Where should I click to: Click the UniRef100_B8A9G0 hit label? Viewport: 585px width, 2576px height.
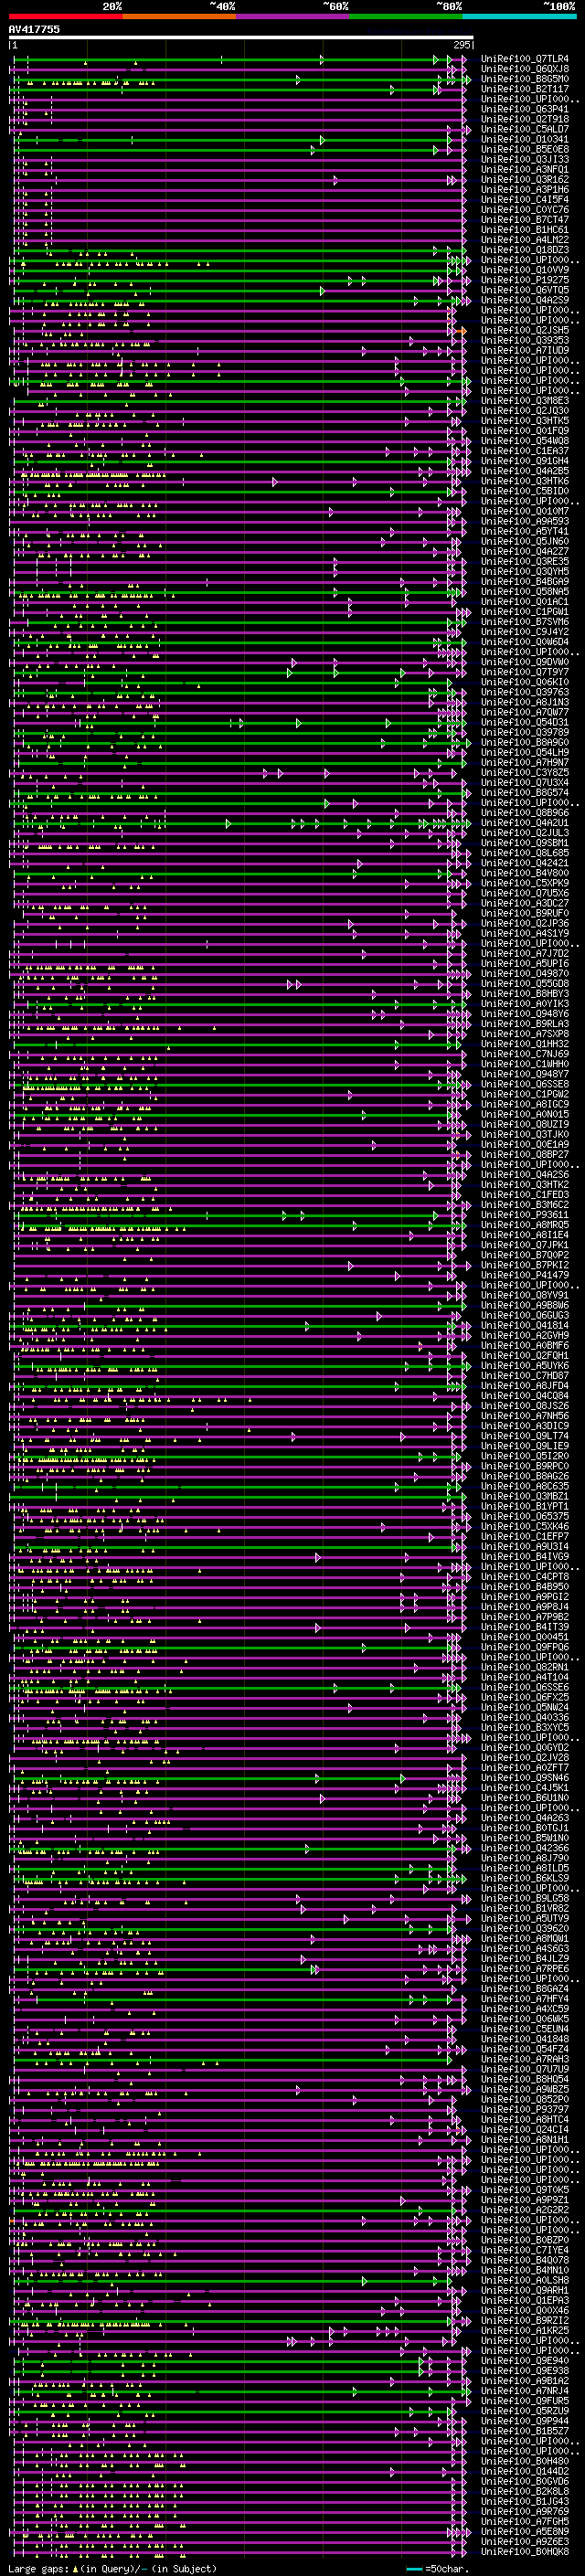524,743
